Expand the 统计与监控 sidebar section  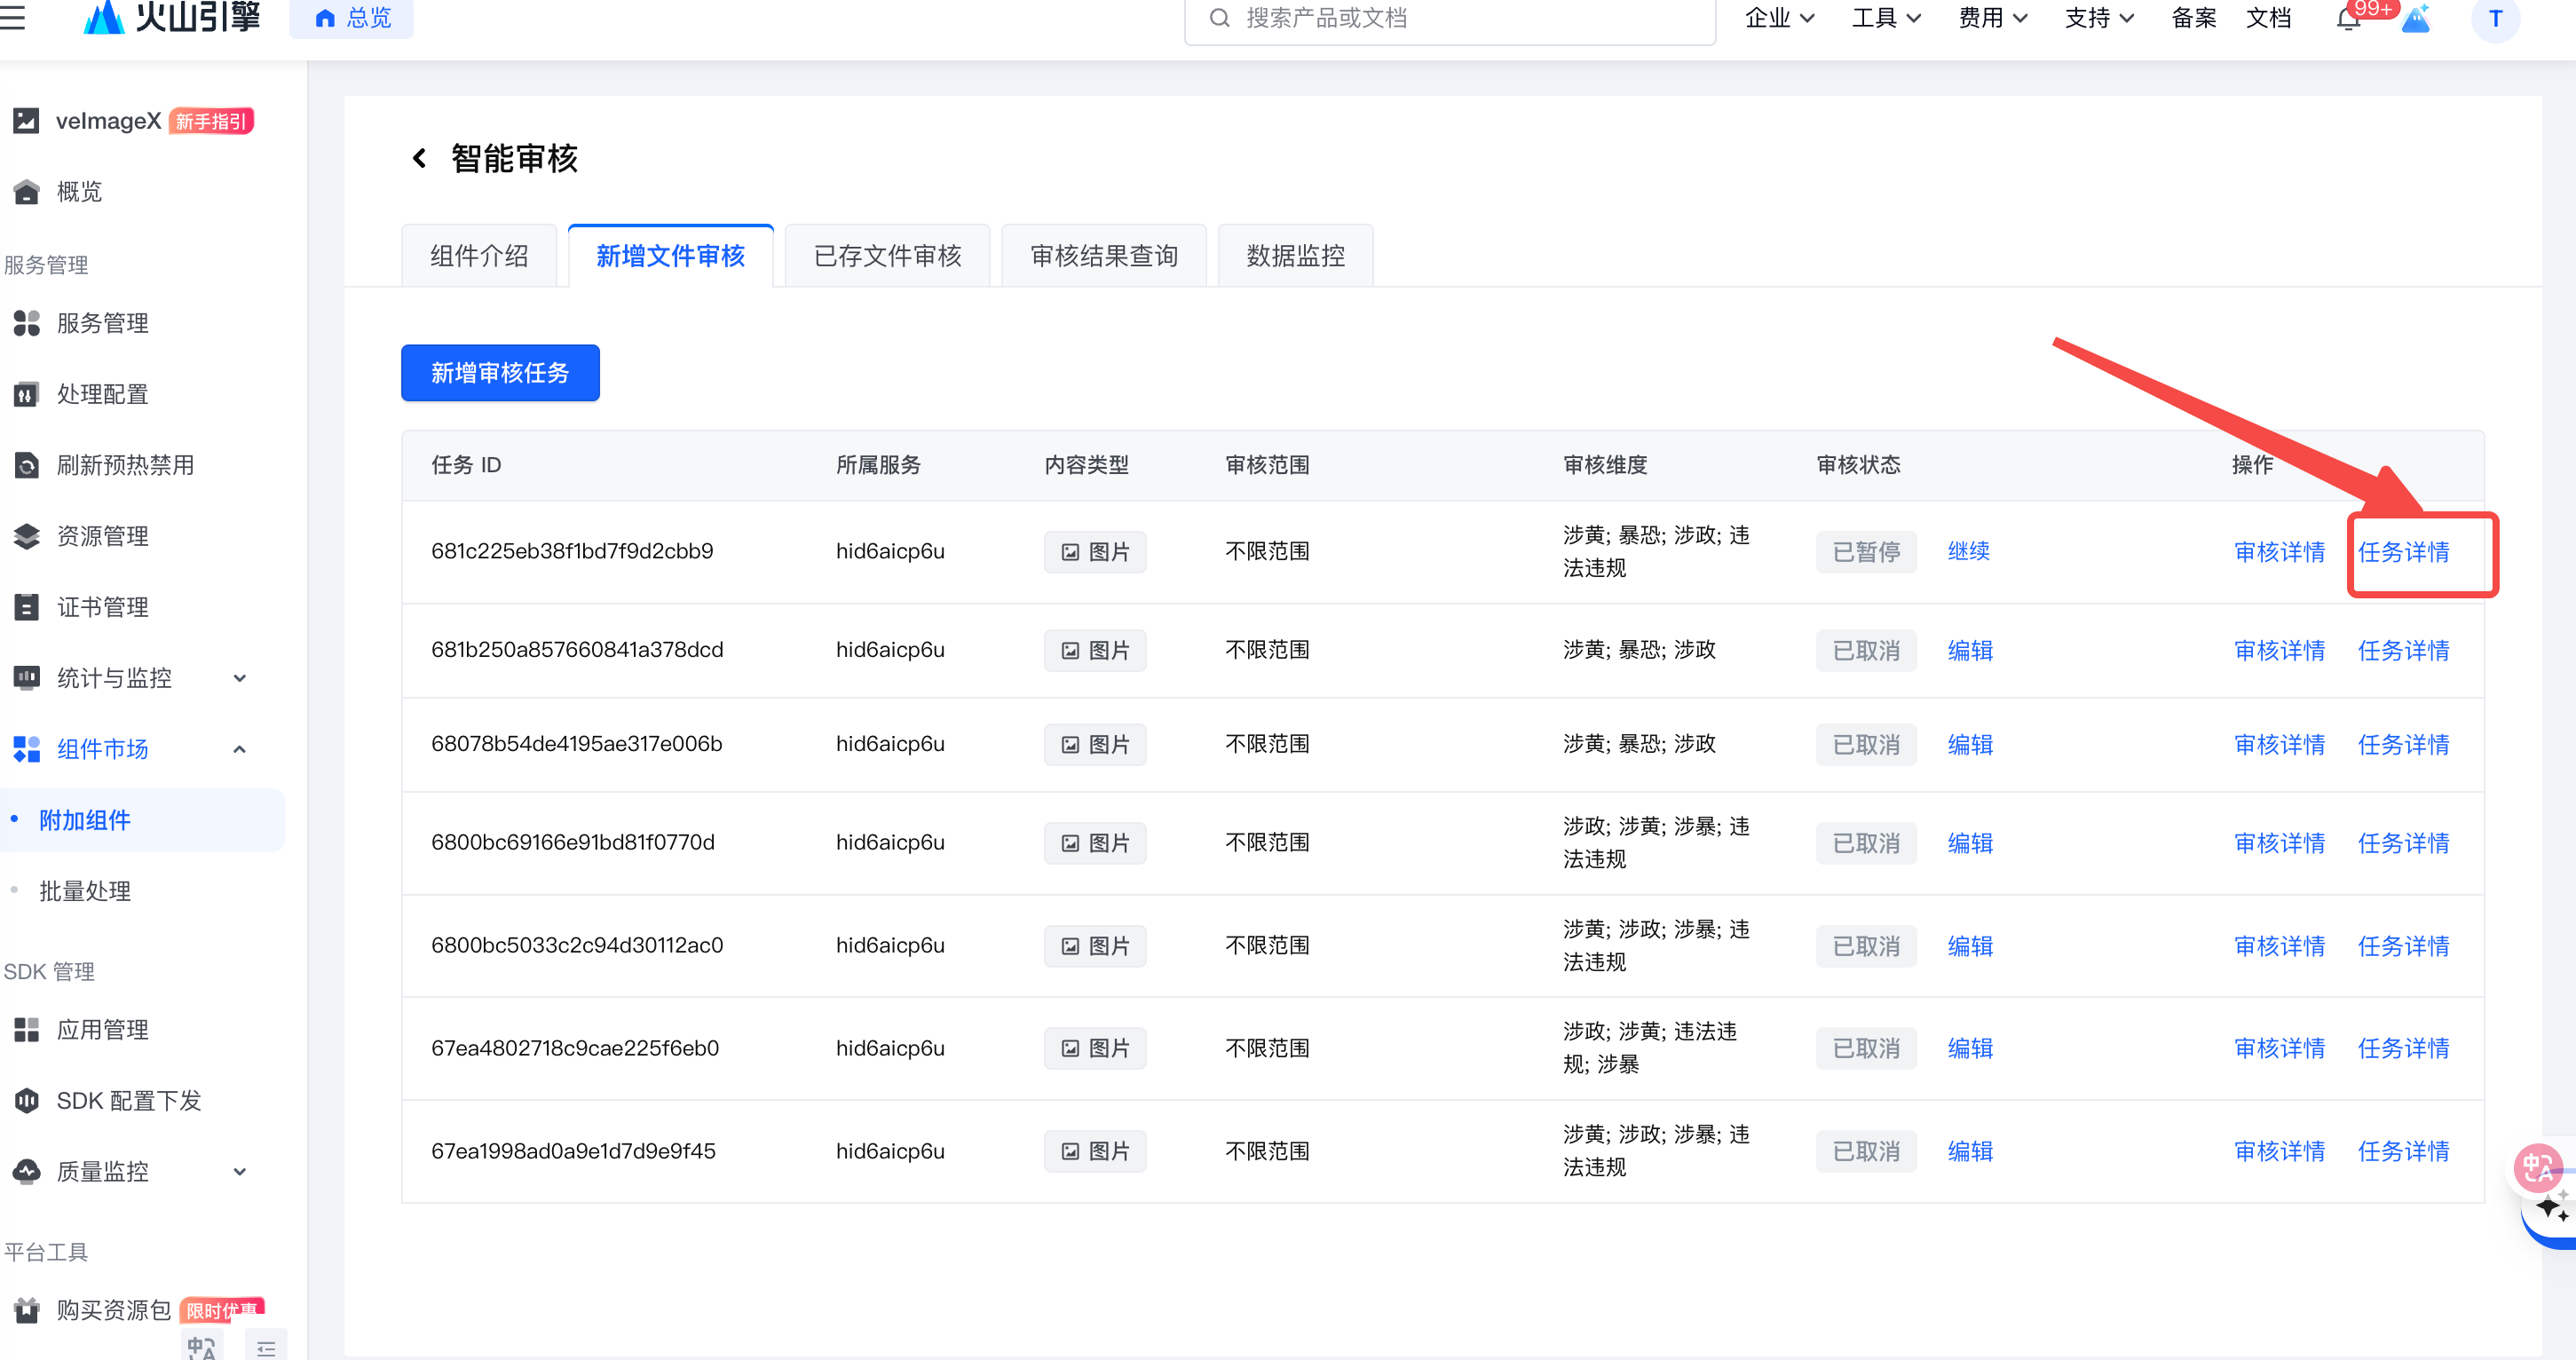coord(239,678)
